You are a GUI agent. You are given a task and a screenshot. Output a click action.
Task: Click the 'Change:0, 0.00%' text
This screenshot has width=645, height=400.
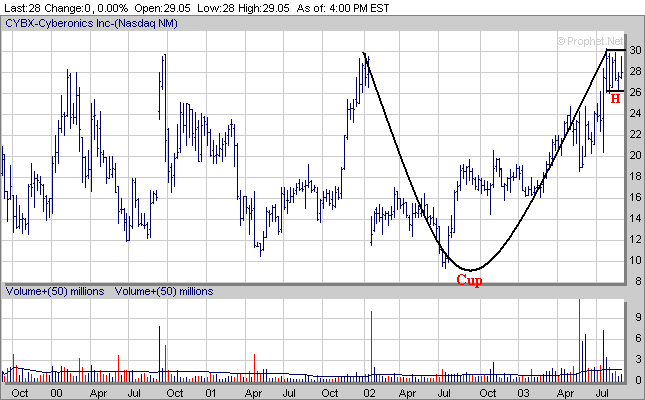(x=86, y=8)
